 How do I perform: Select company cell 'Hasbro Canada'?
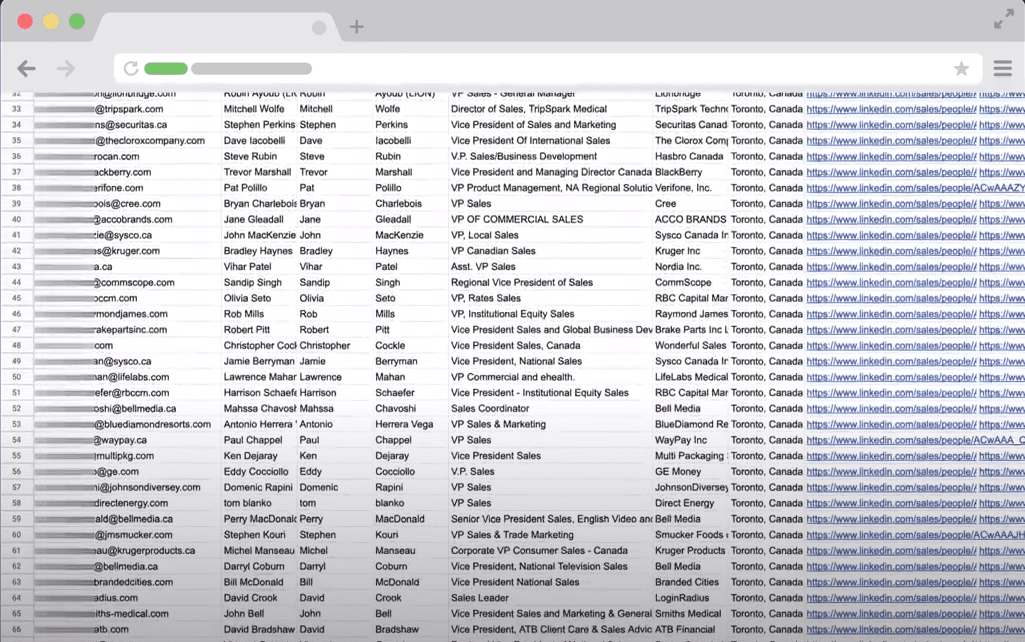(691, 156)
